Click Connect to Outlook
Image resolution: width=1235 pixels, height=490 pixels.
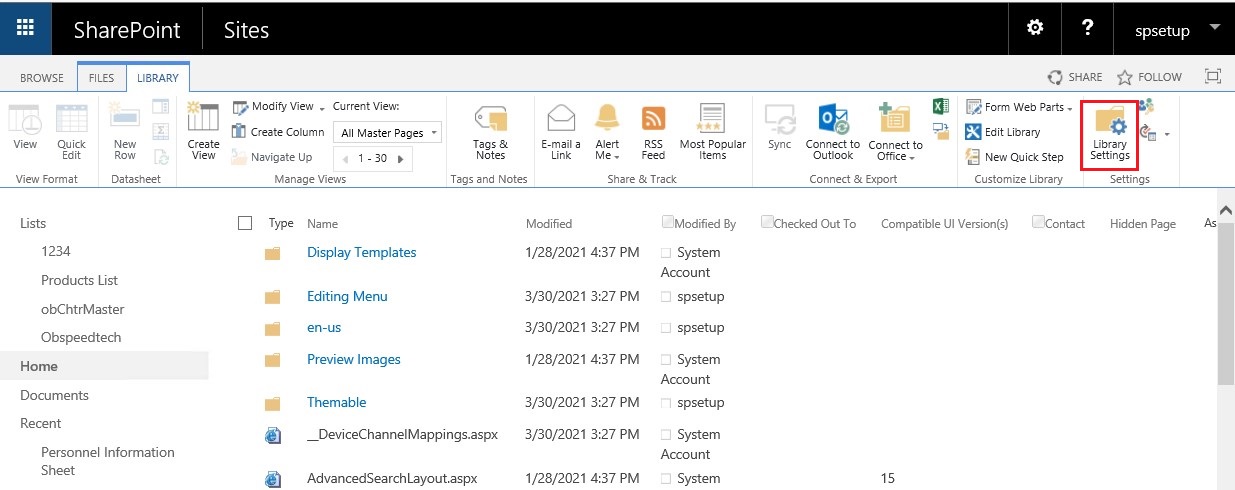pyautogui.click(x=833, y=131)
